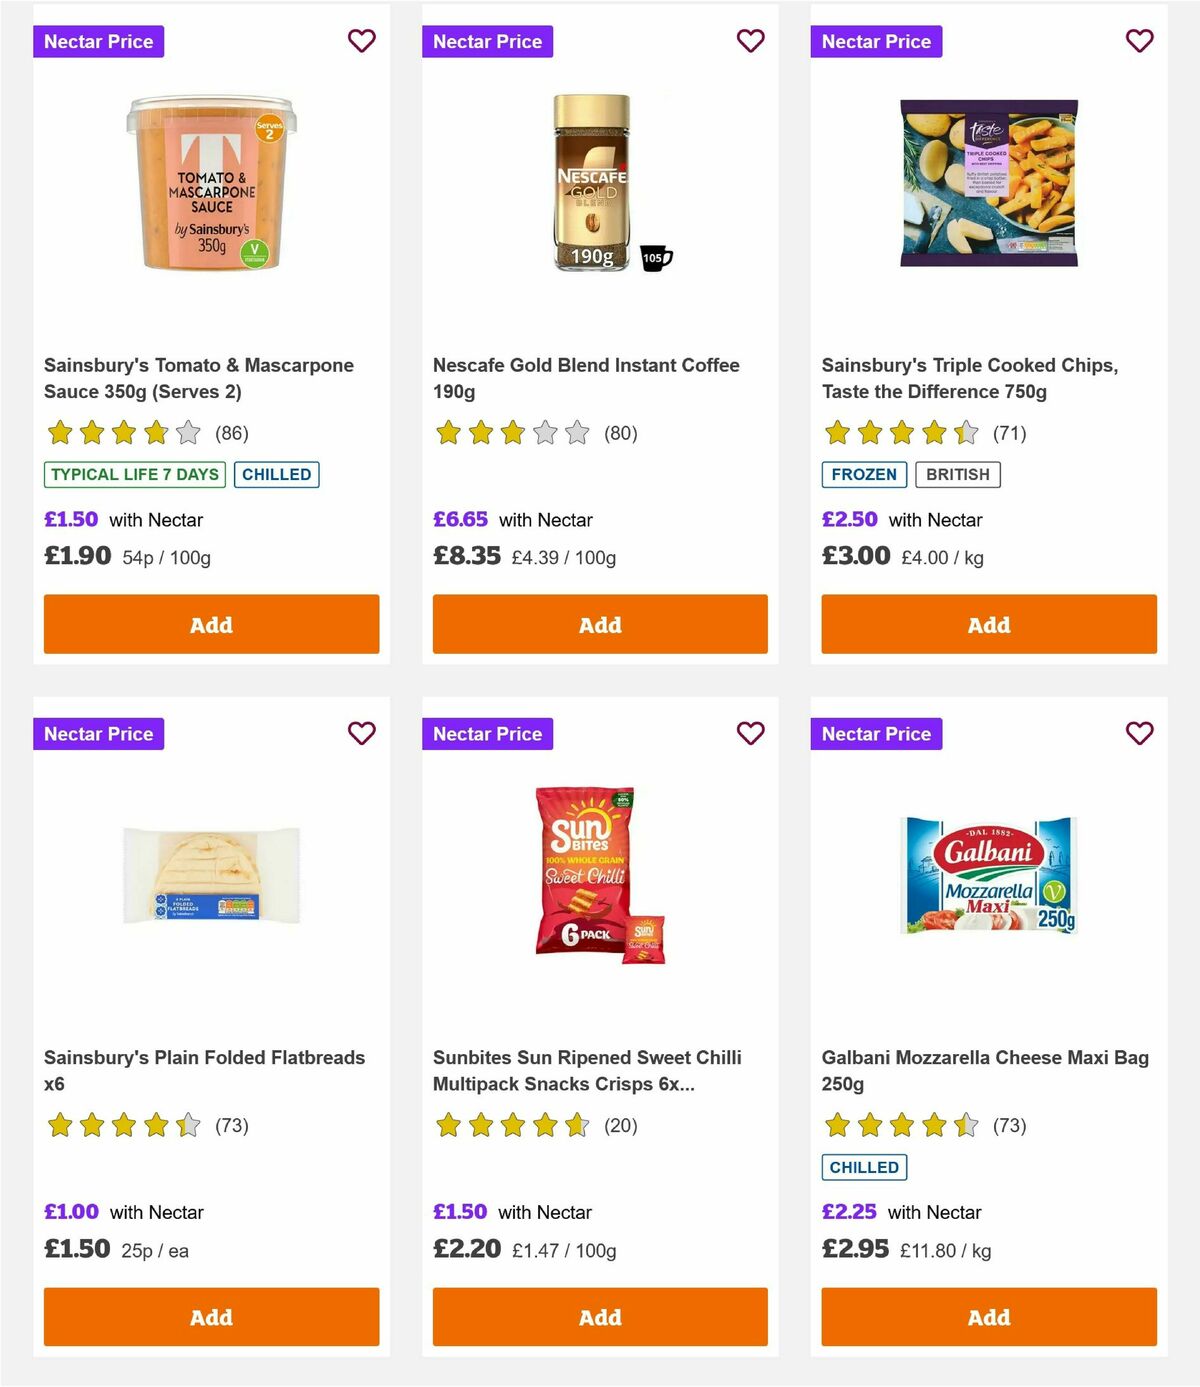Toggle the FROZEN tag on Triple Cooked Chips
Screen dimensions: 1200x1387
(x=864, y=474)
